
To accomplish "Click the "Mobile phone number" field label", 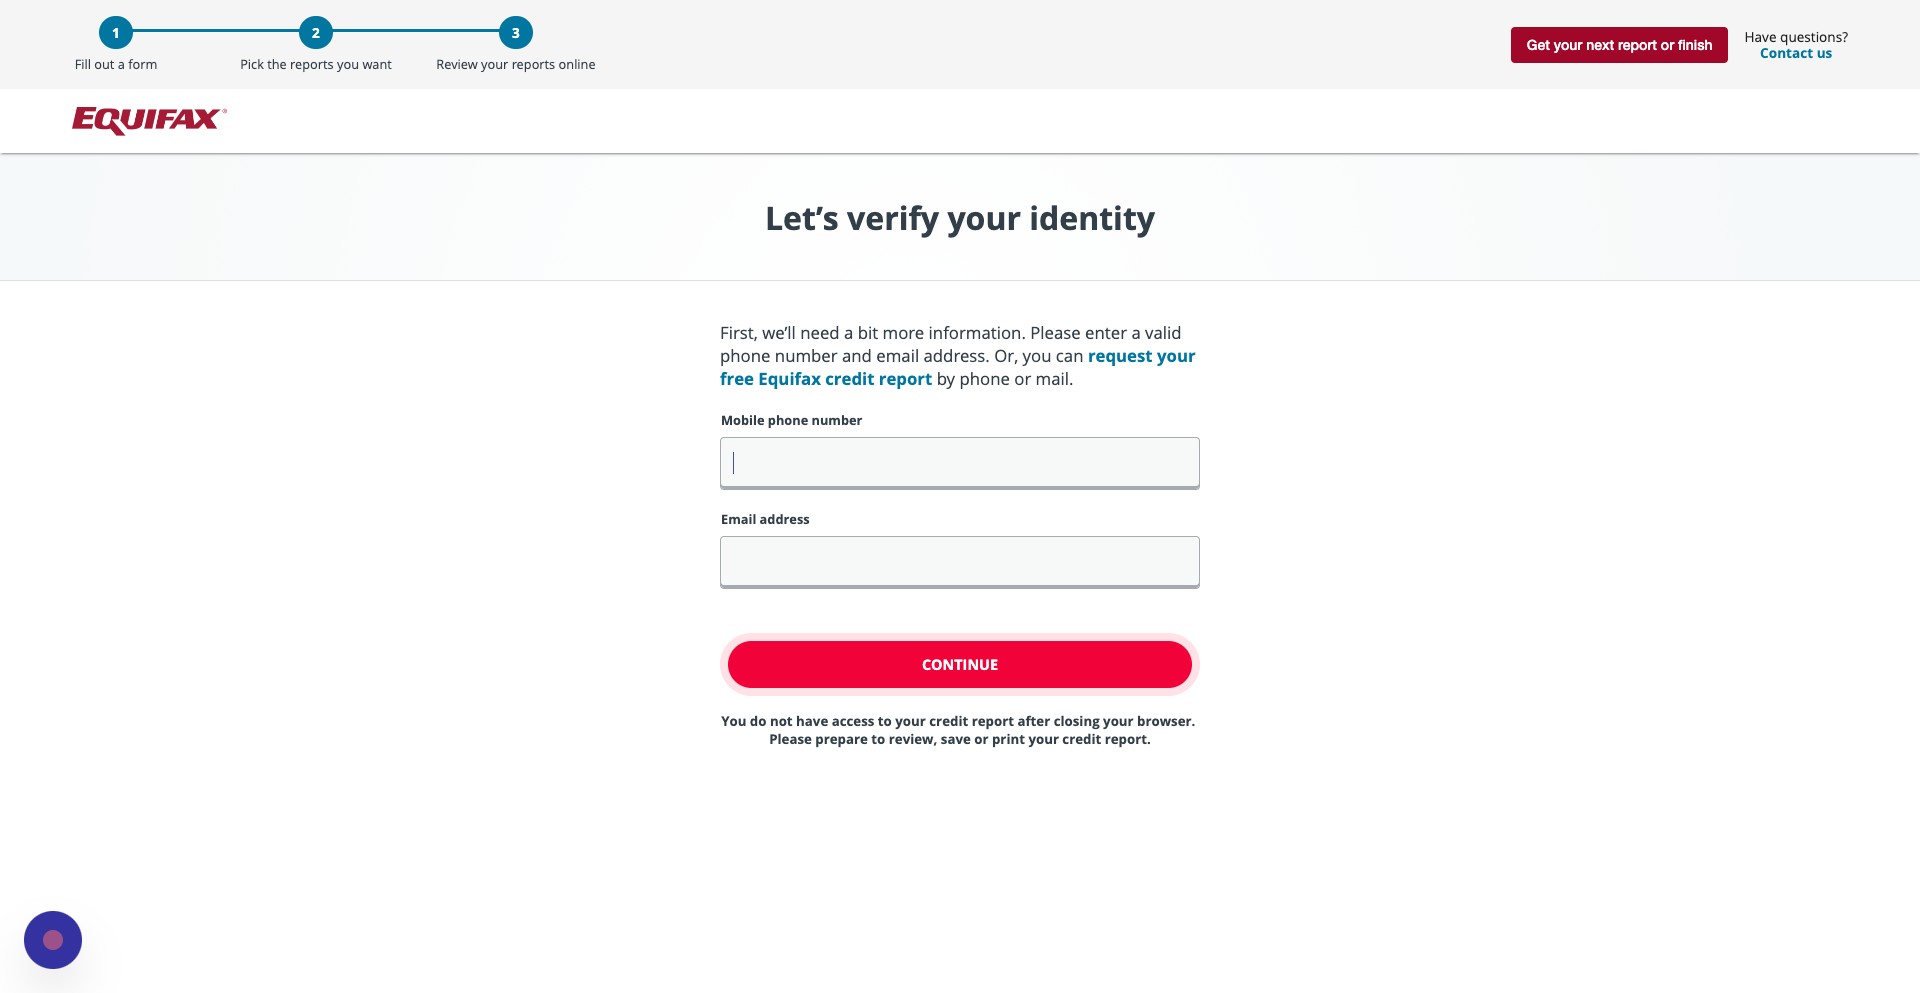I will coord(791,421).
